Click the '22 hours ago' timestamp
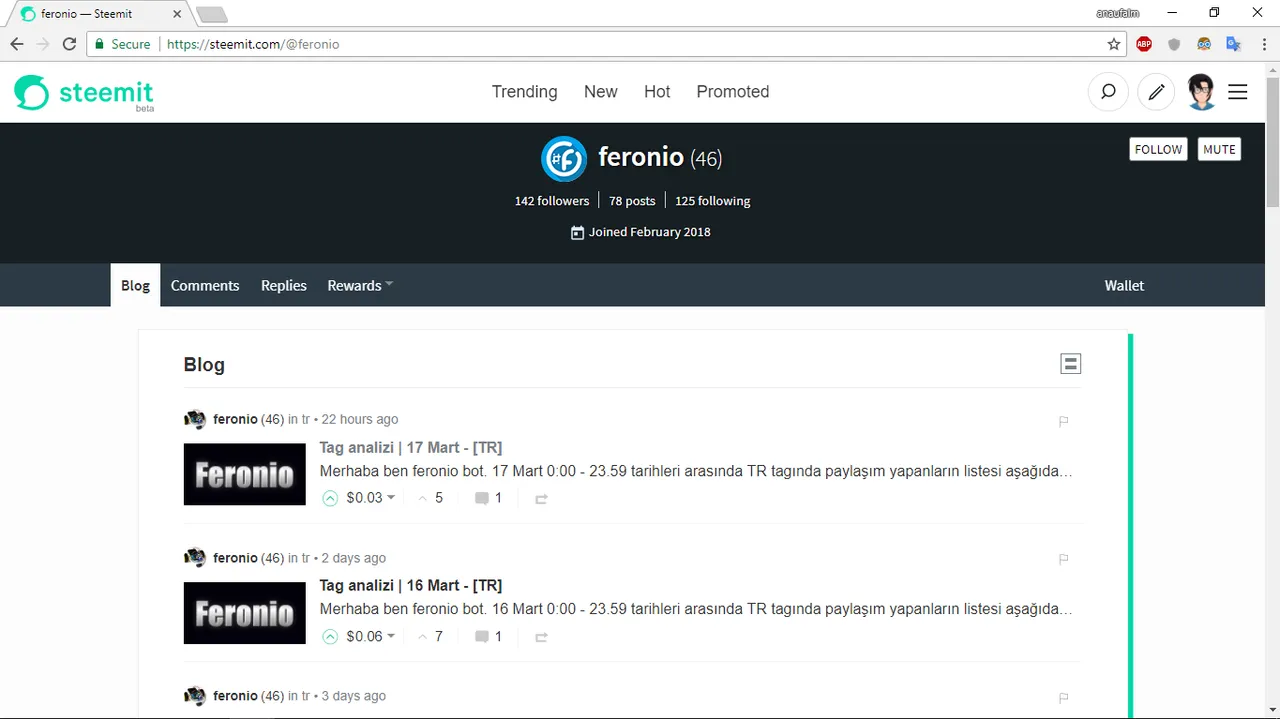 [x=360, y=419]
